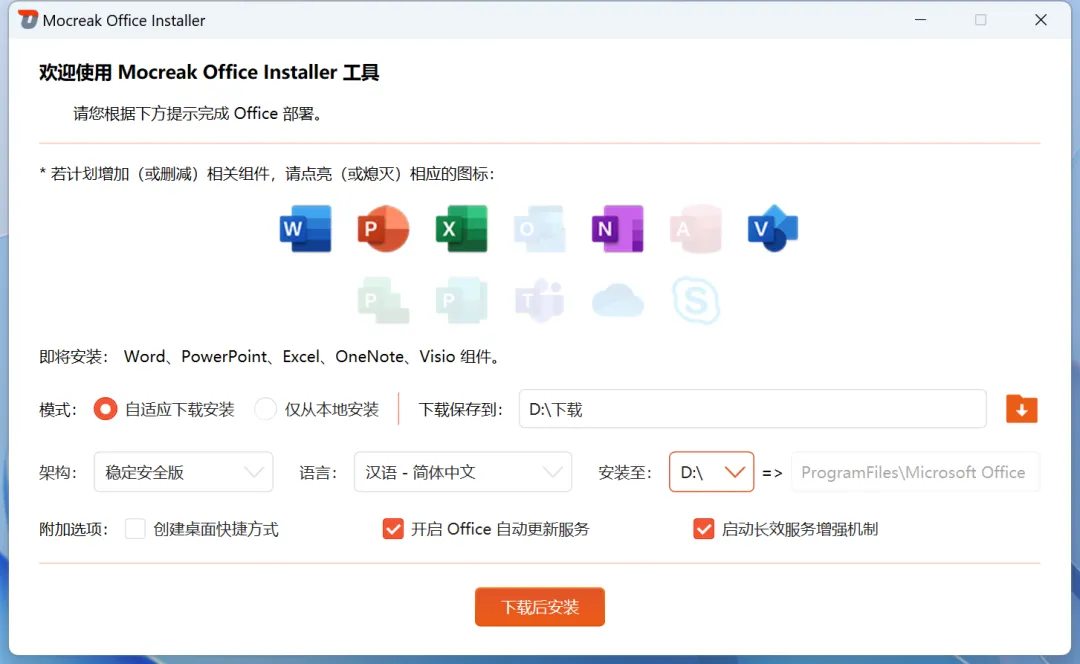
Task: Select 自适应下载安装 mode radio button
Action: coord(105,409)
